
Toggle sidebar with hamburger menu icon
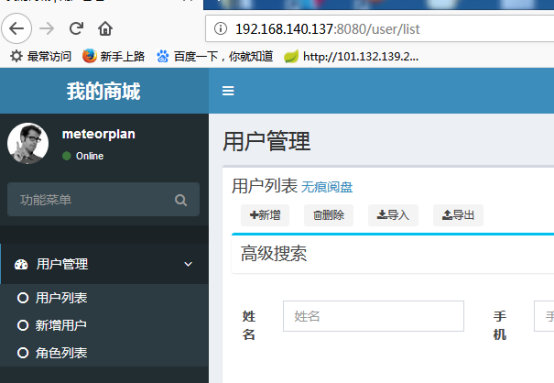pos(228,91)
